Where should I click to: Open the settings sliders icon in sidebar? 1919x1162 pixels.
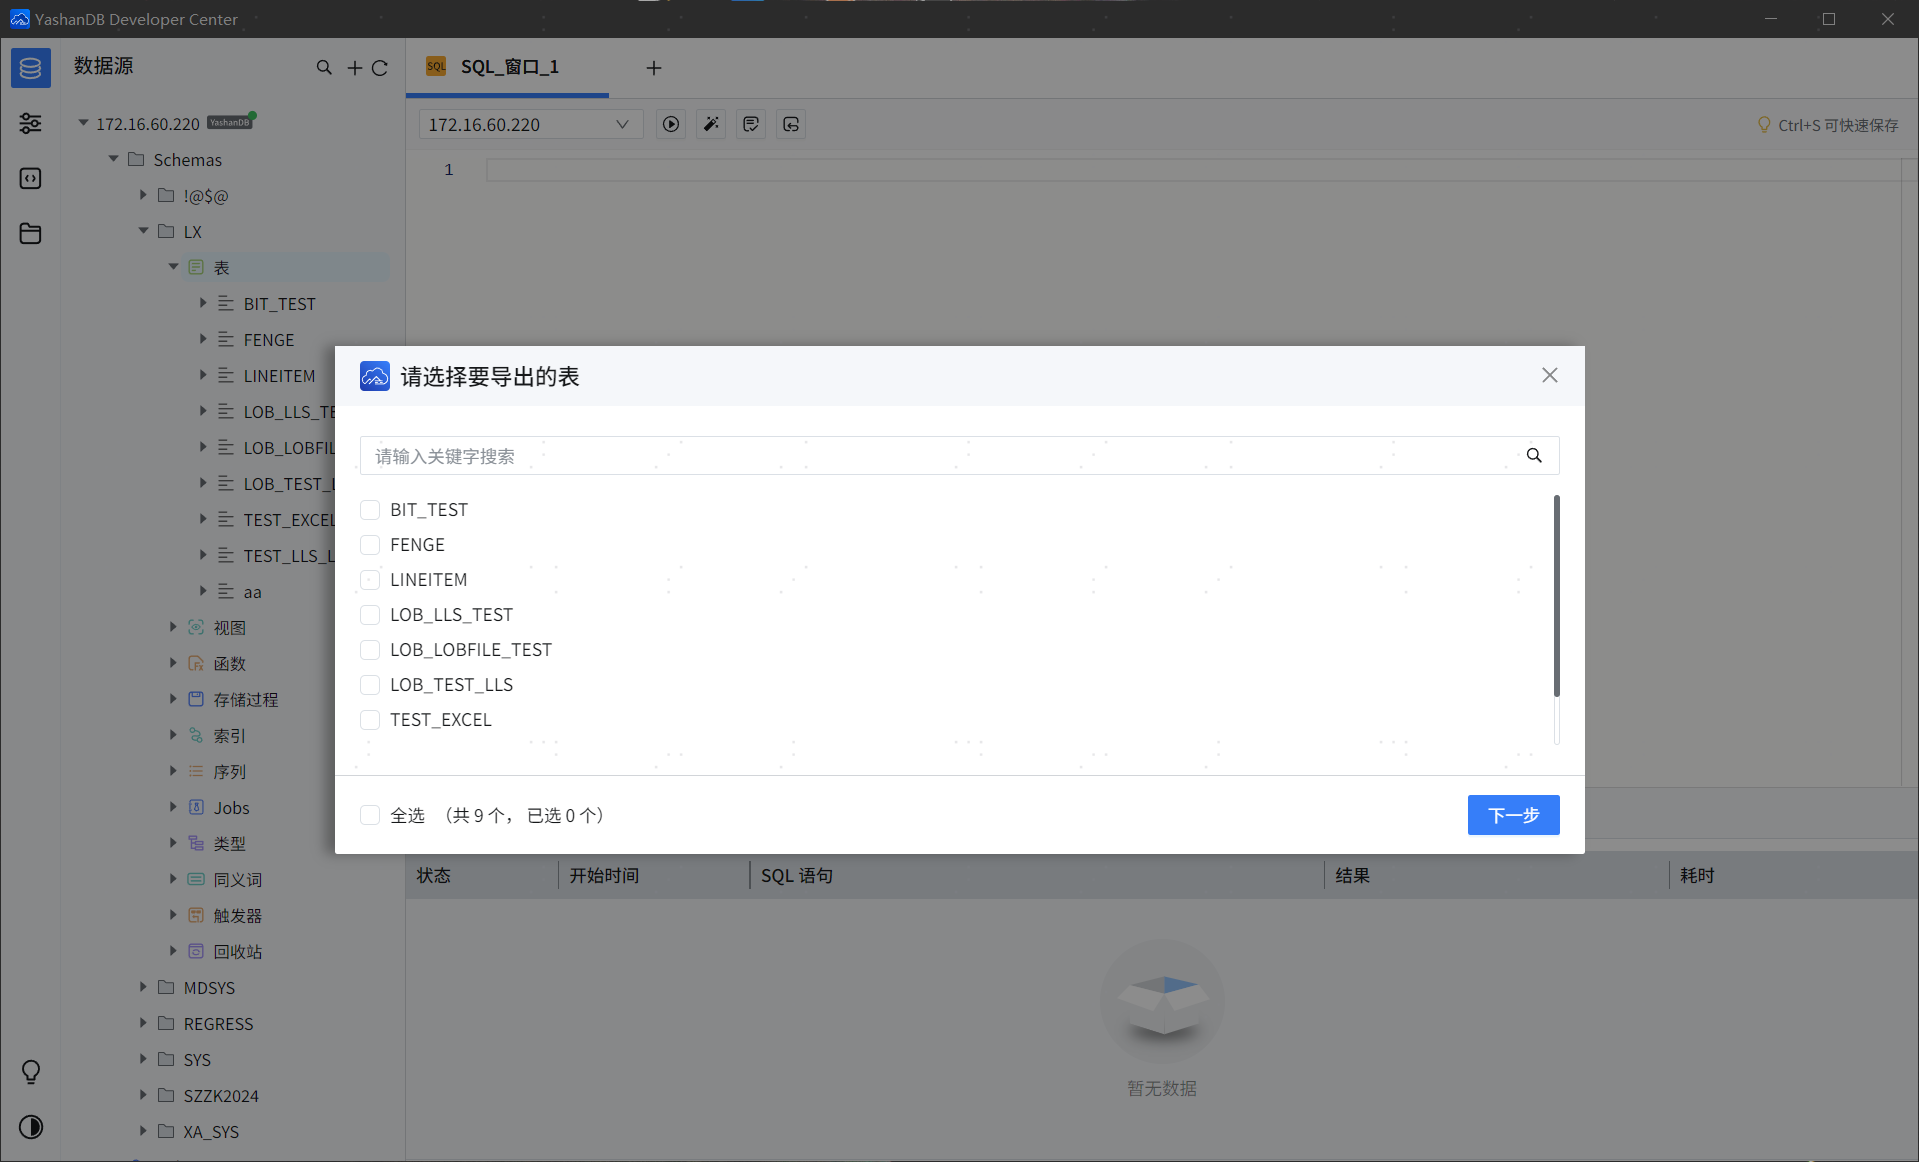pos(30,123)
